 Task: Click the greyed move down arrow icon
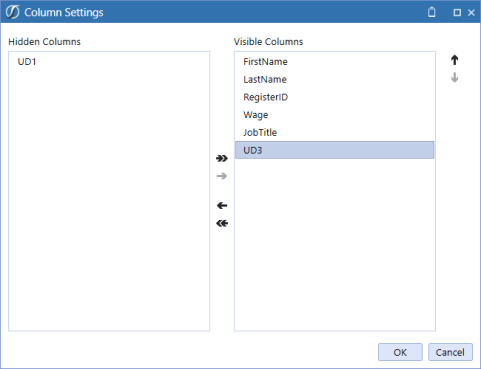(454, 78)
